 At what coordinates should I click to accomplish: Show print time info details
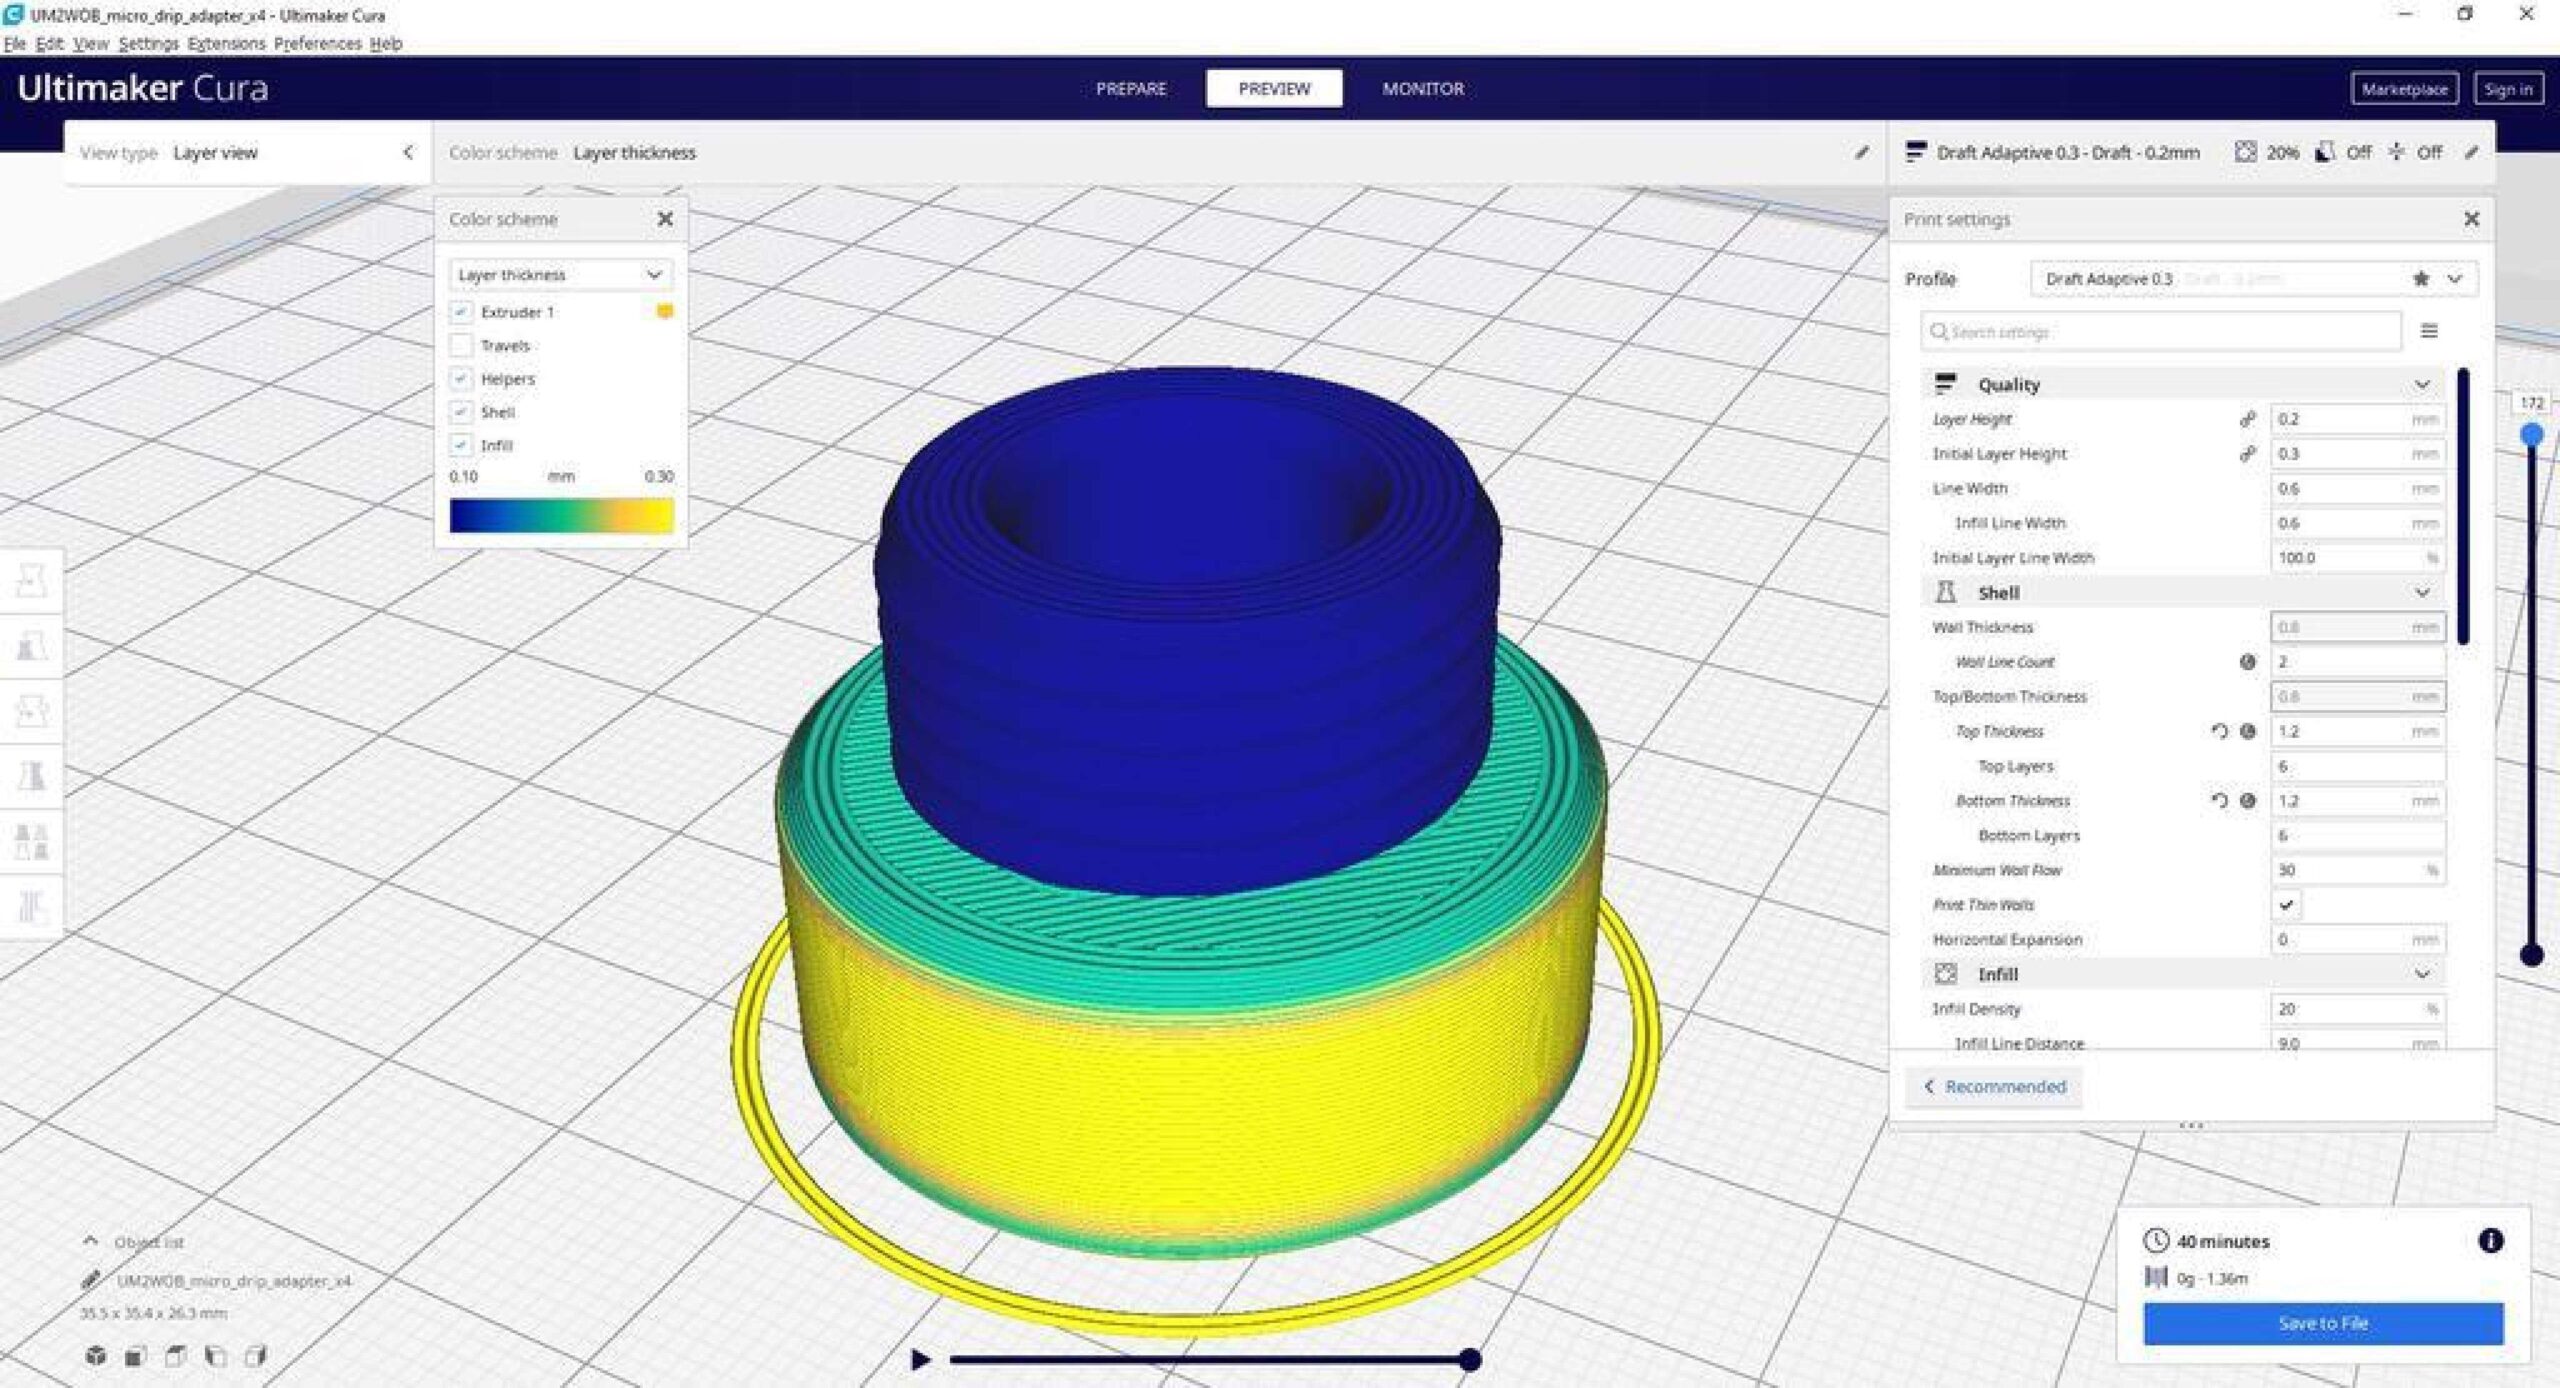coord(2490,1240)
